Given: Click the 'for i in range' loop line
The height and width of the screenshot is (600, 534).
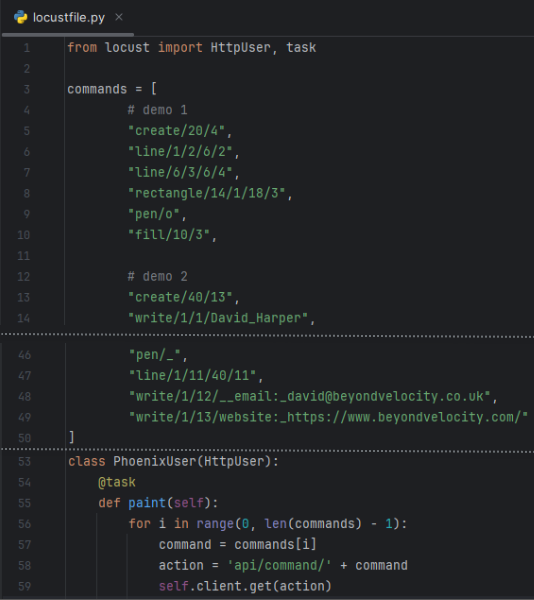Looking at the screenshot, I should pos(268,523).
